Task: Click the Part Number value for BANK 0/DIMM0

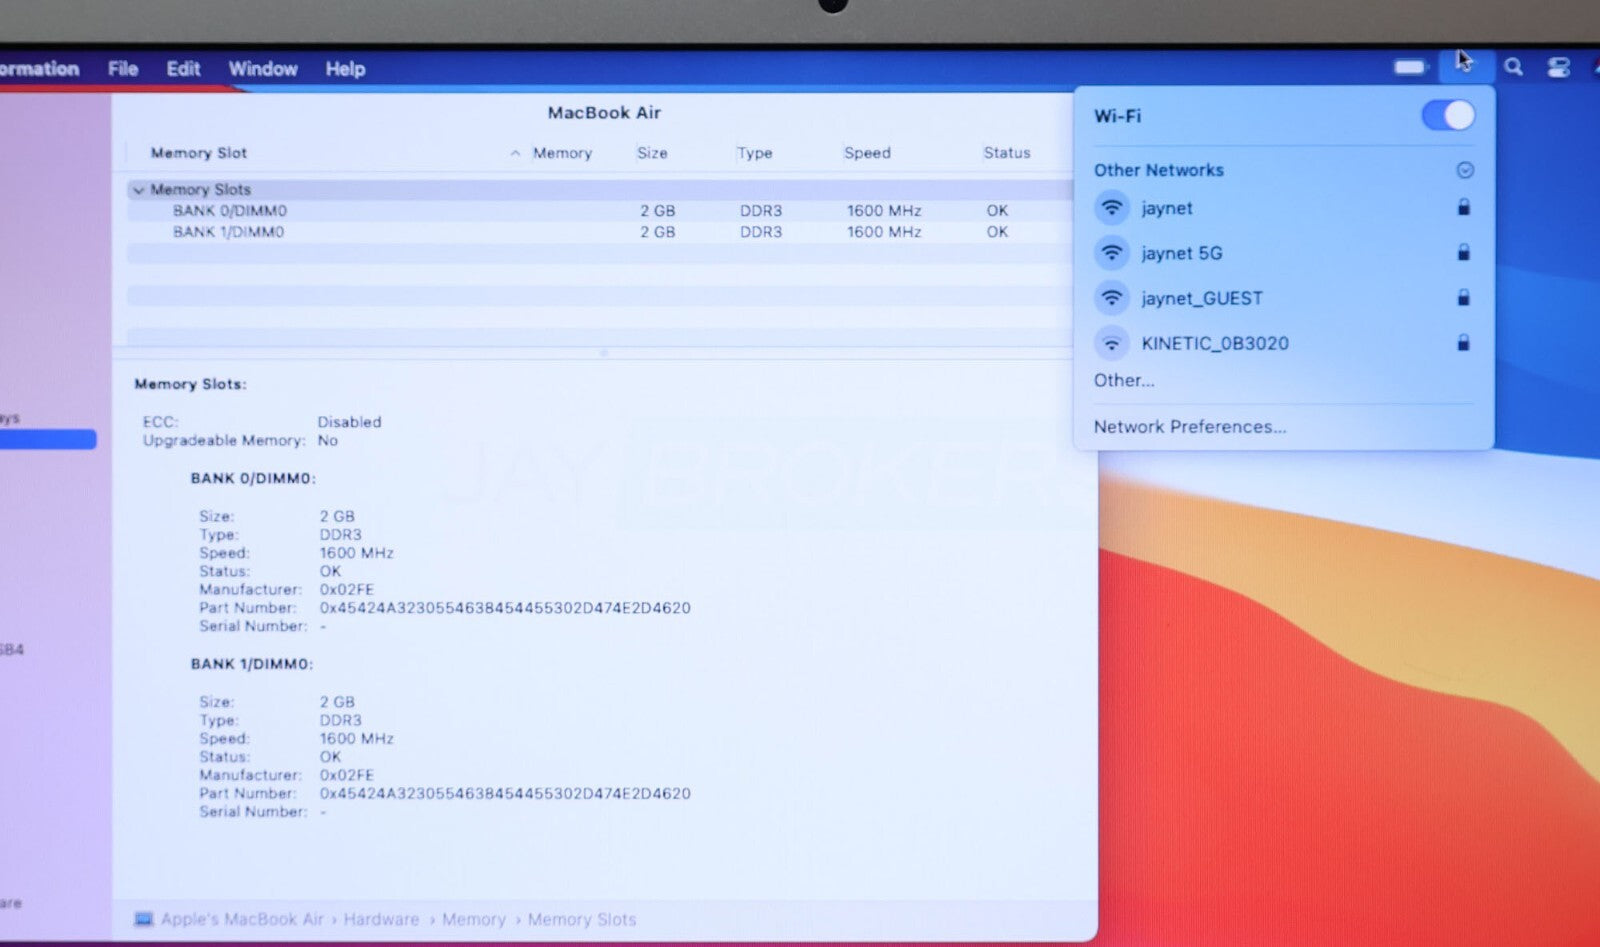Action: pos(505,608)
